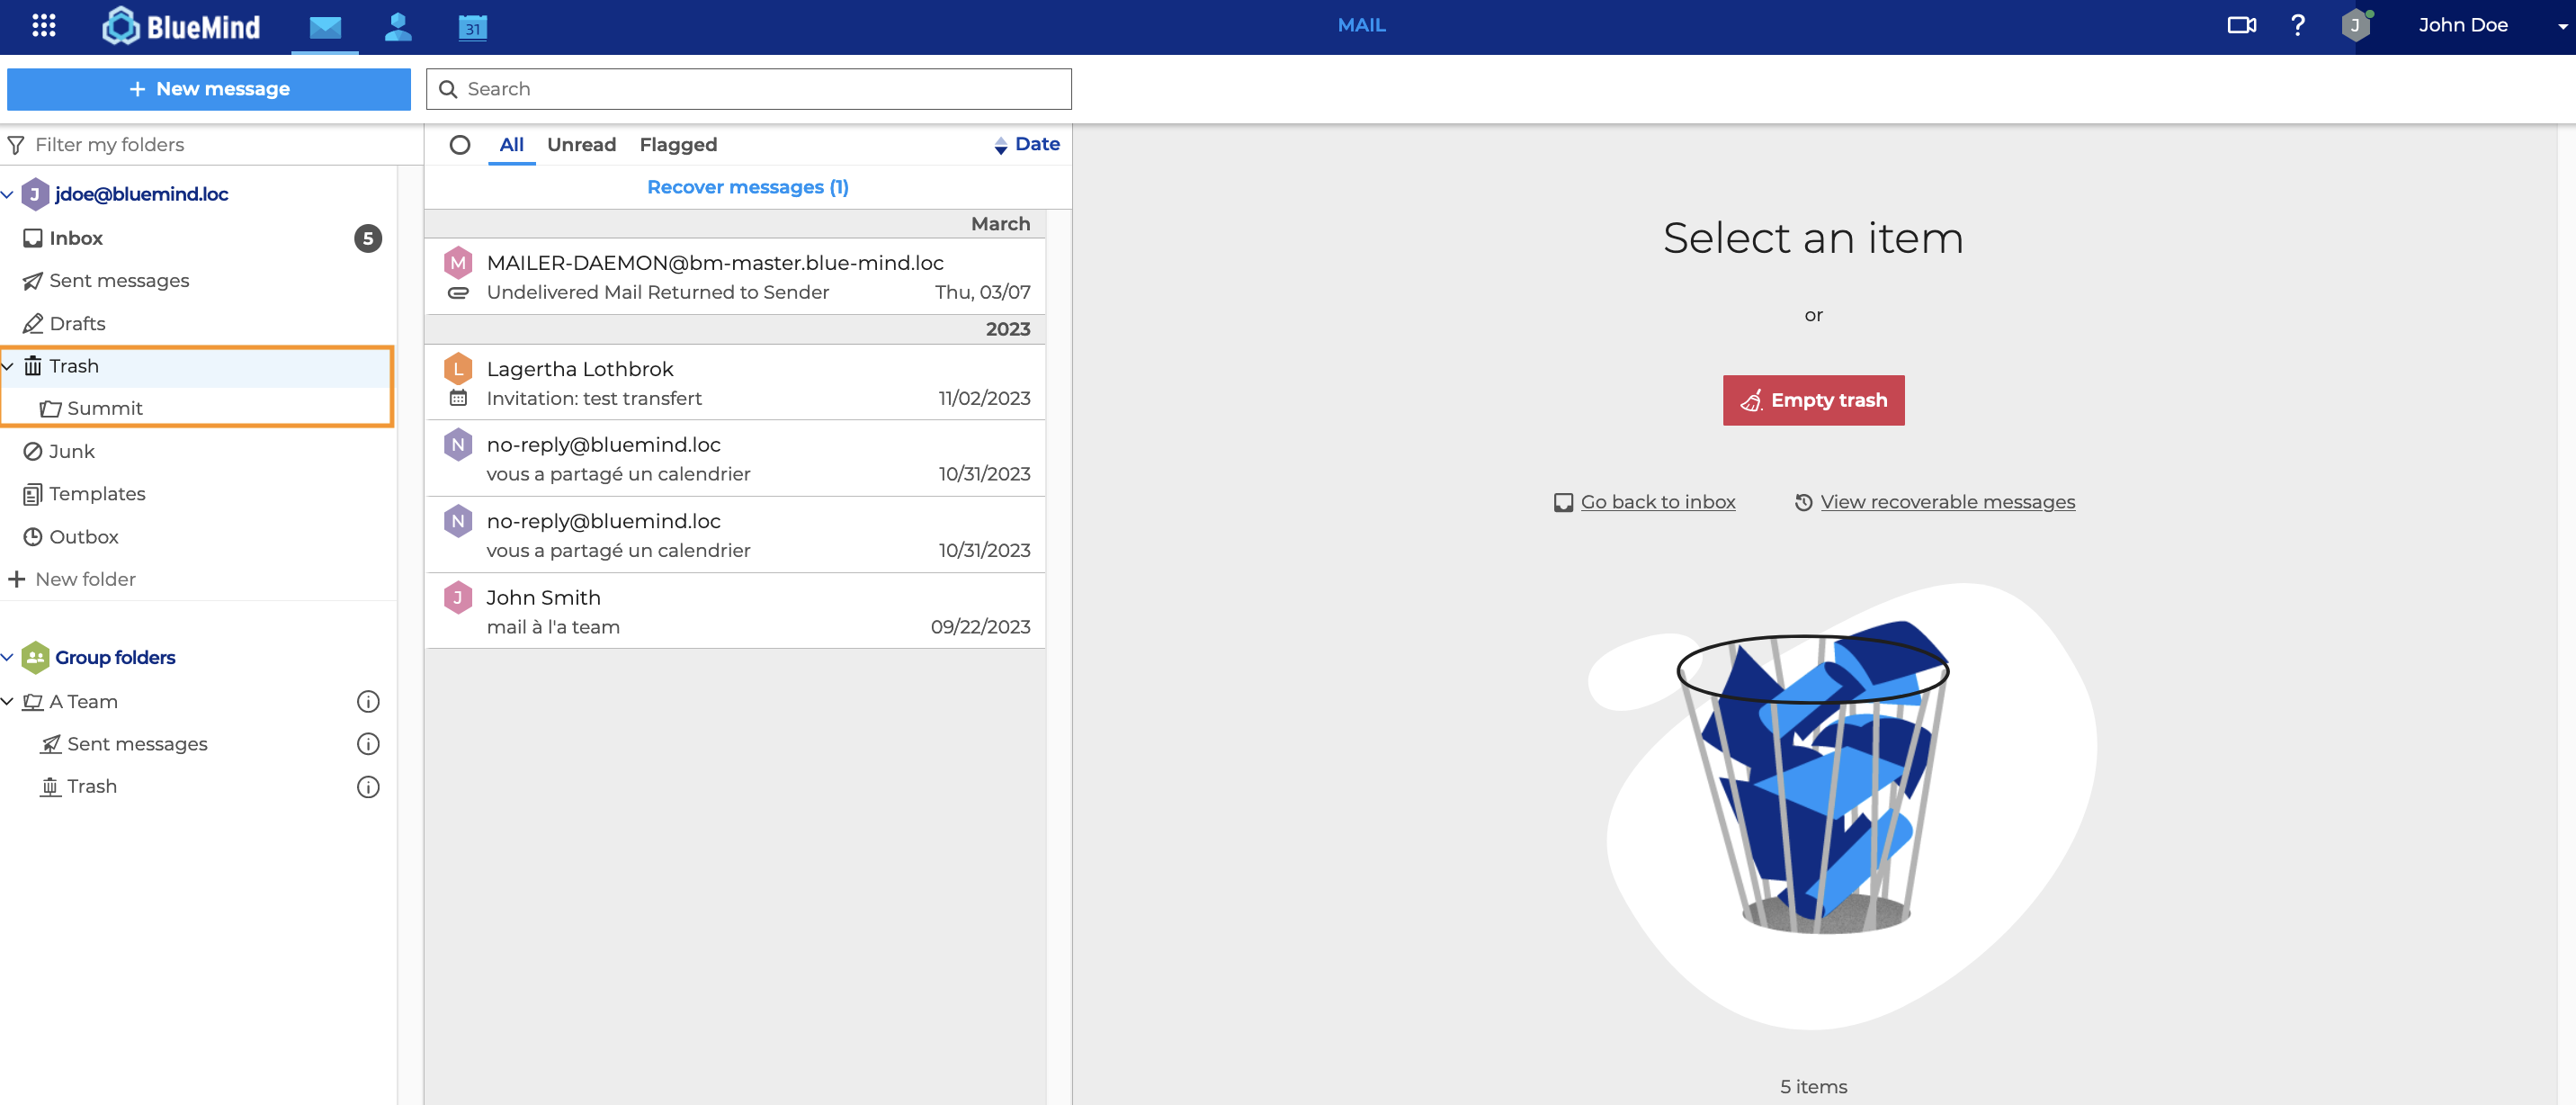This screenshot has height=1105, width=2576.
Task: Open the John Doe user menu arrow
Action: pos(2562,27)
